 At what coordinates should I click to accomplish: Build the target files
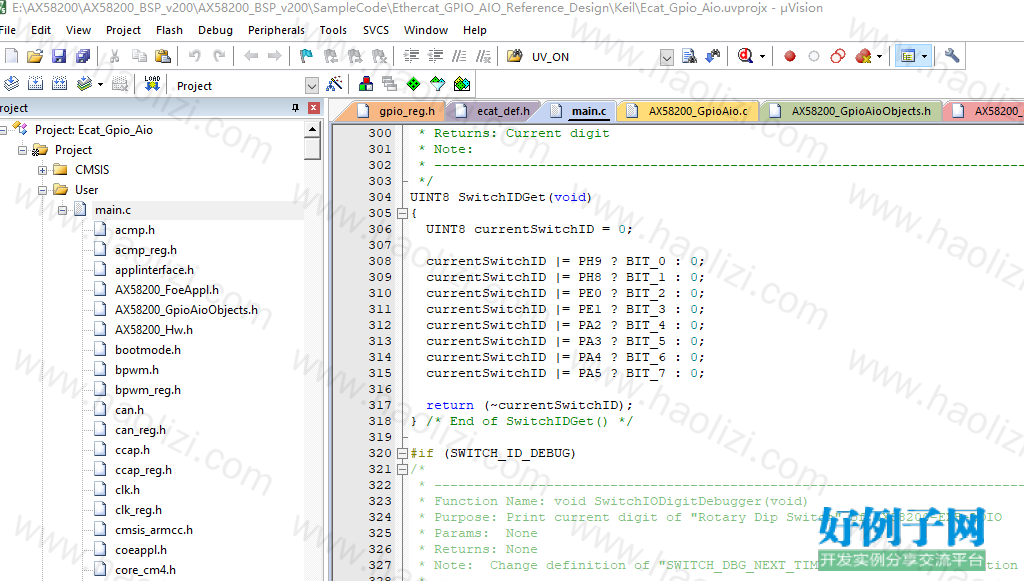(35, 84)
